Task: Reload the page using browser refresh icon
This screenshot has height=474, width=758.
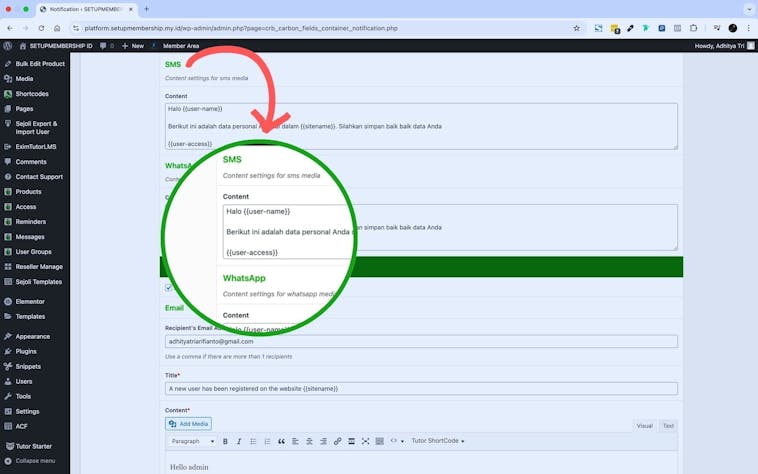Action: tap(41, 28)
